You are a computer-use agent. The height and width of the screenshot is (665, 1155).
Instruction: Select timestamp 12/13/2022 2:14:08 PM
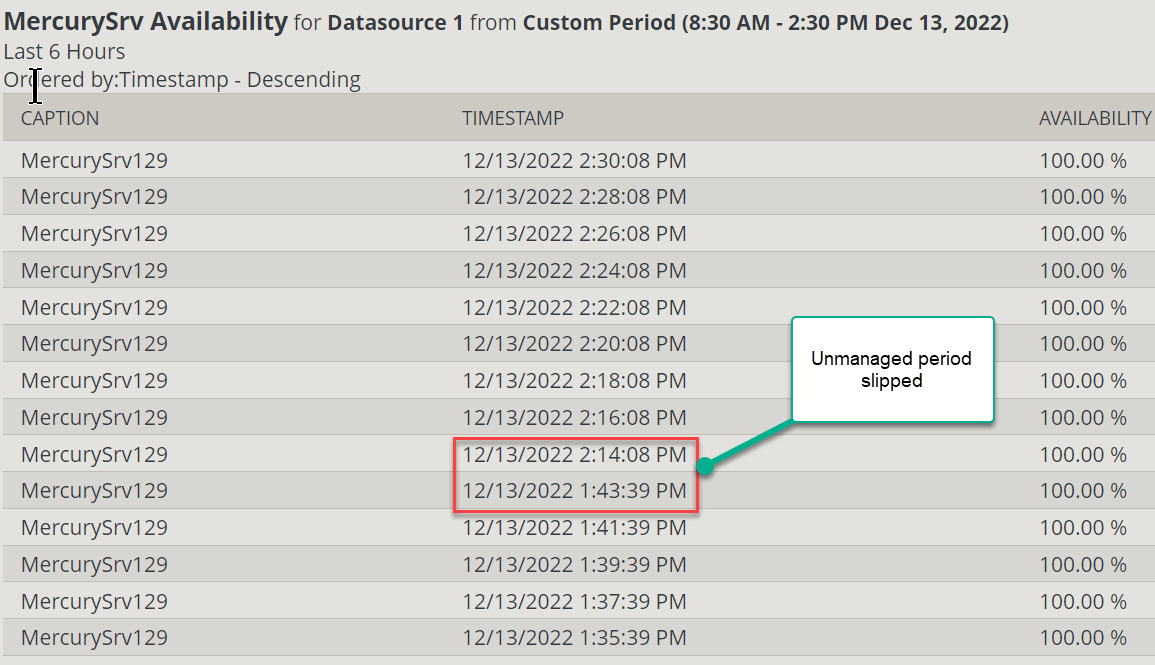coord(575,454)
